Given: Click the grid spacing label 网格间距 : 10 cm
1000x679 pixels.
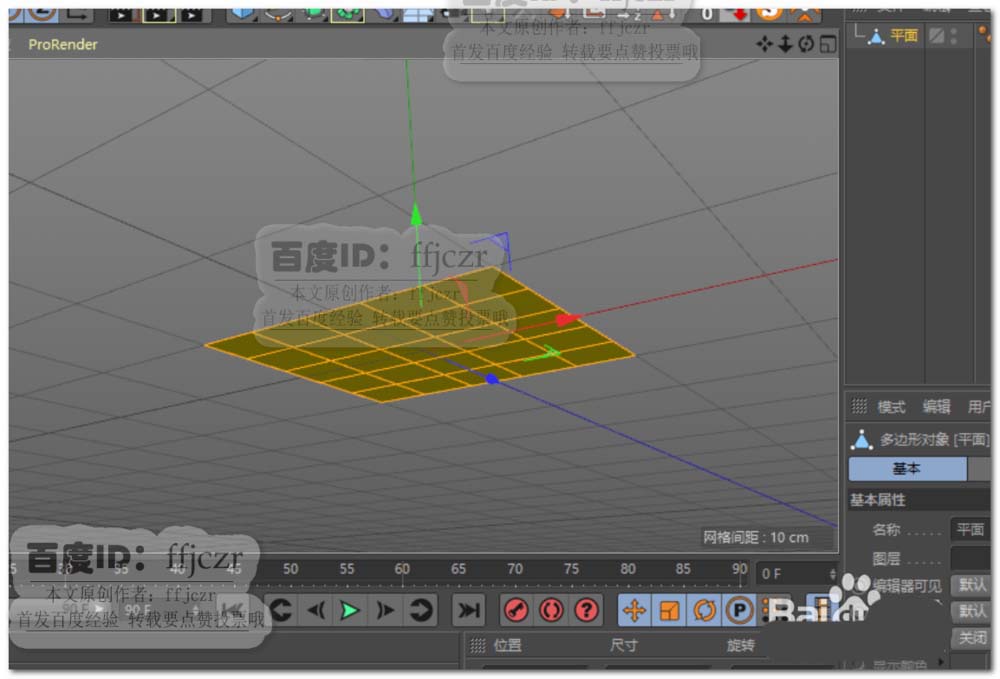Looking at the screenshot, I should pyautogui.click(x=756, y=537).
